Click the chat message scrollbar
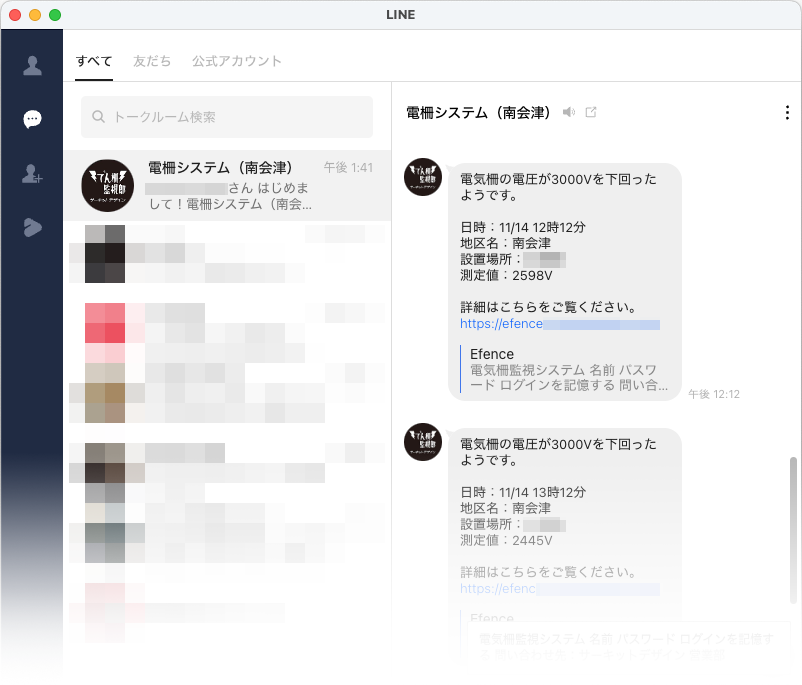 tap(793, 530)
